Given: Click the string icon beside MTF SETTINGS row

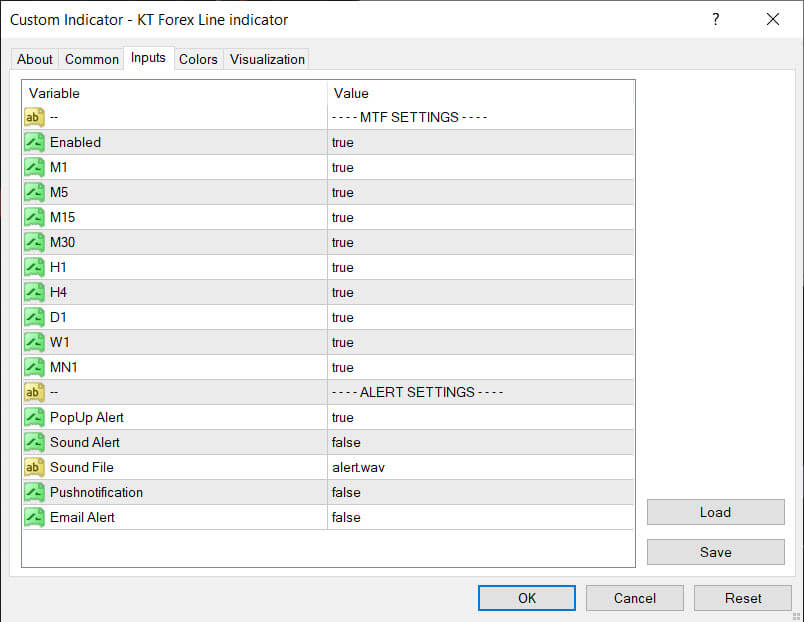Looking at the screenshot, I should 34,117.
